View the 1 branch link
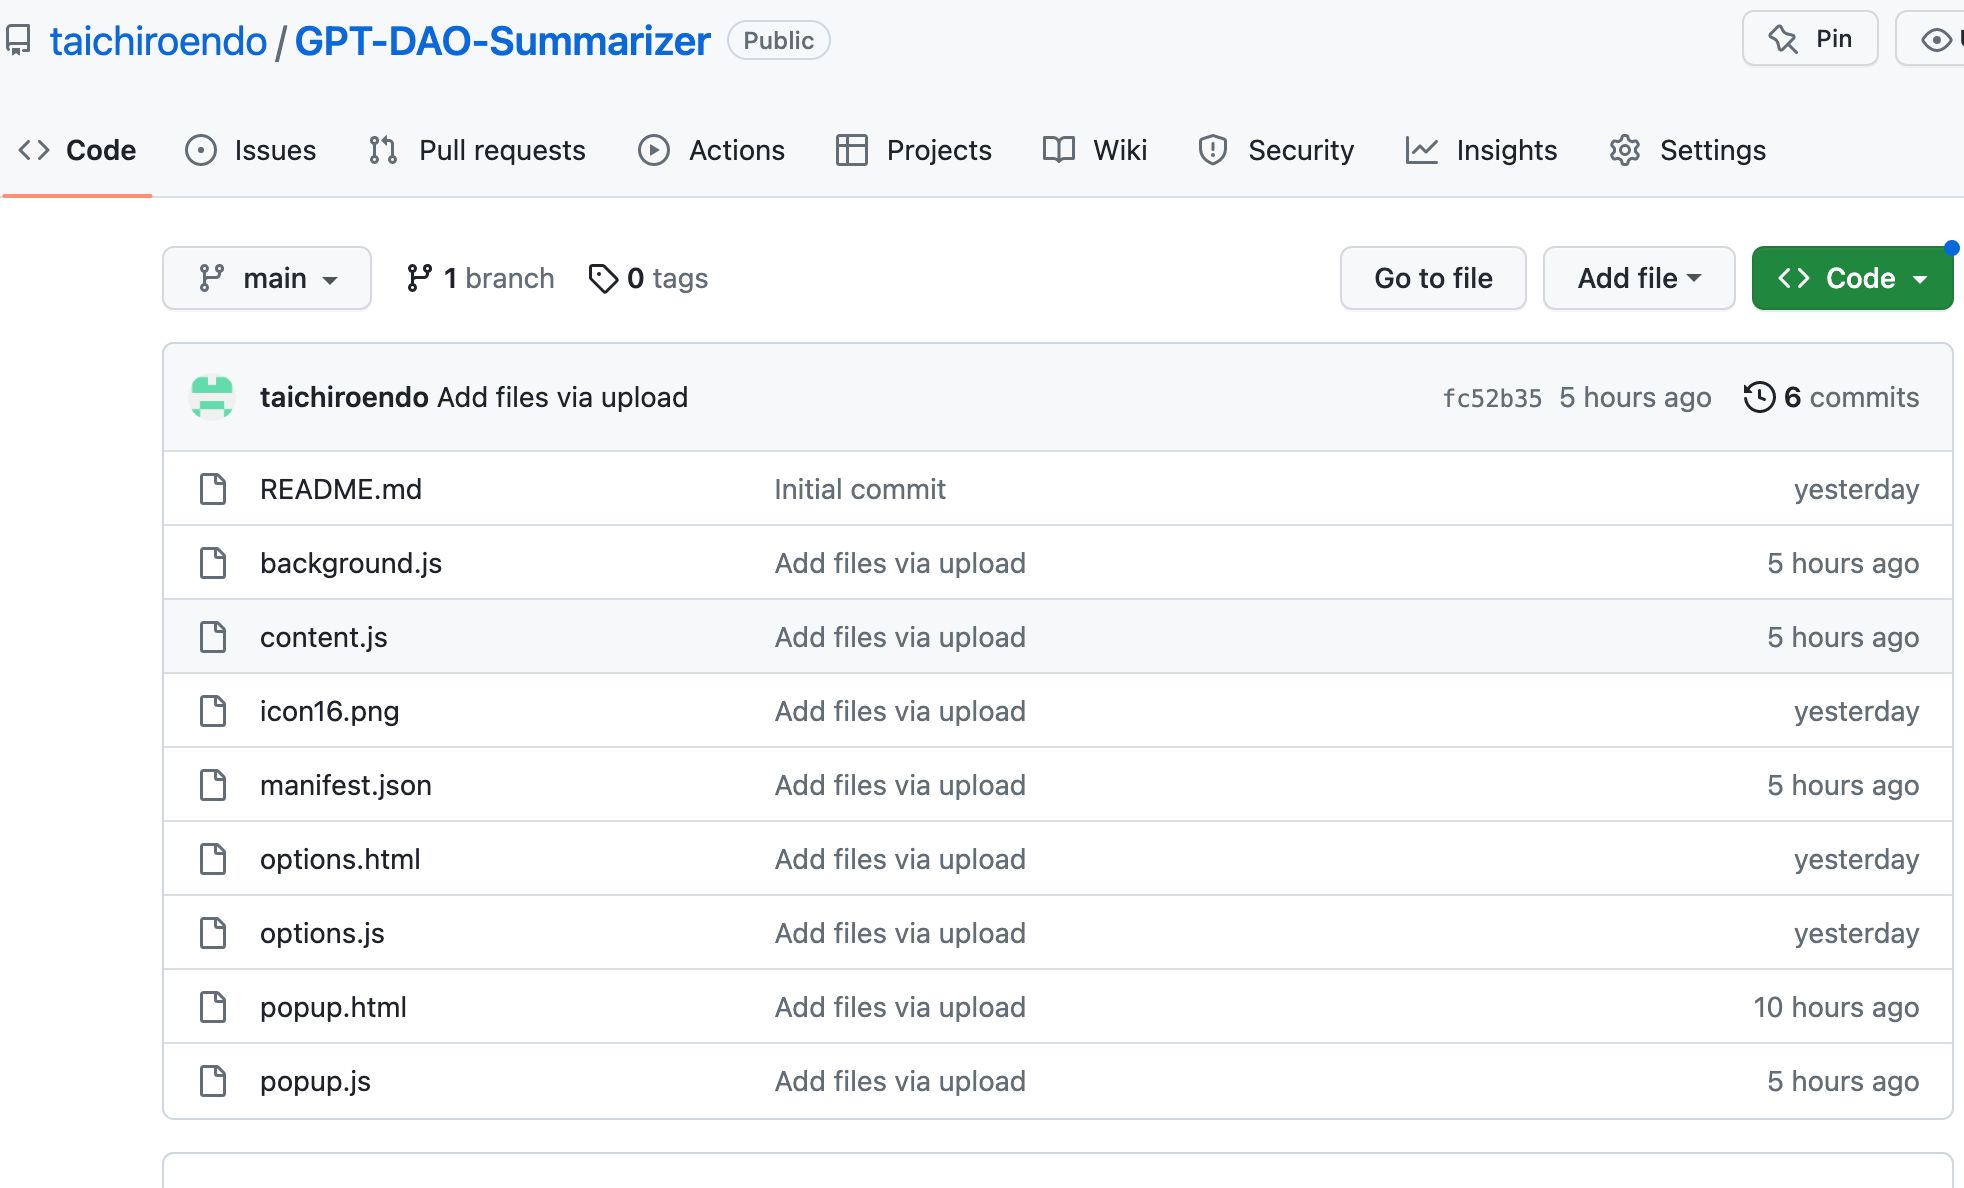This screenshot has width=1964, height=1188. coord(480,278)
